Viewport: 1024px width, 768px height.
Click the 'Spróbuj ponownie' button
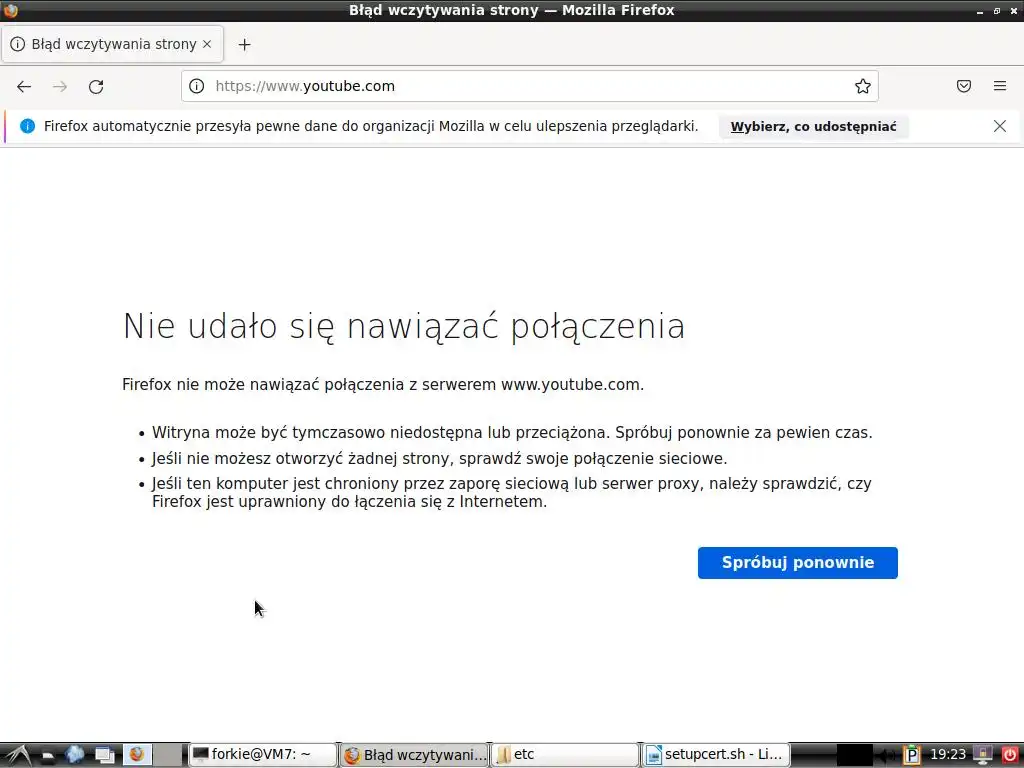(797, 563)
